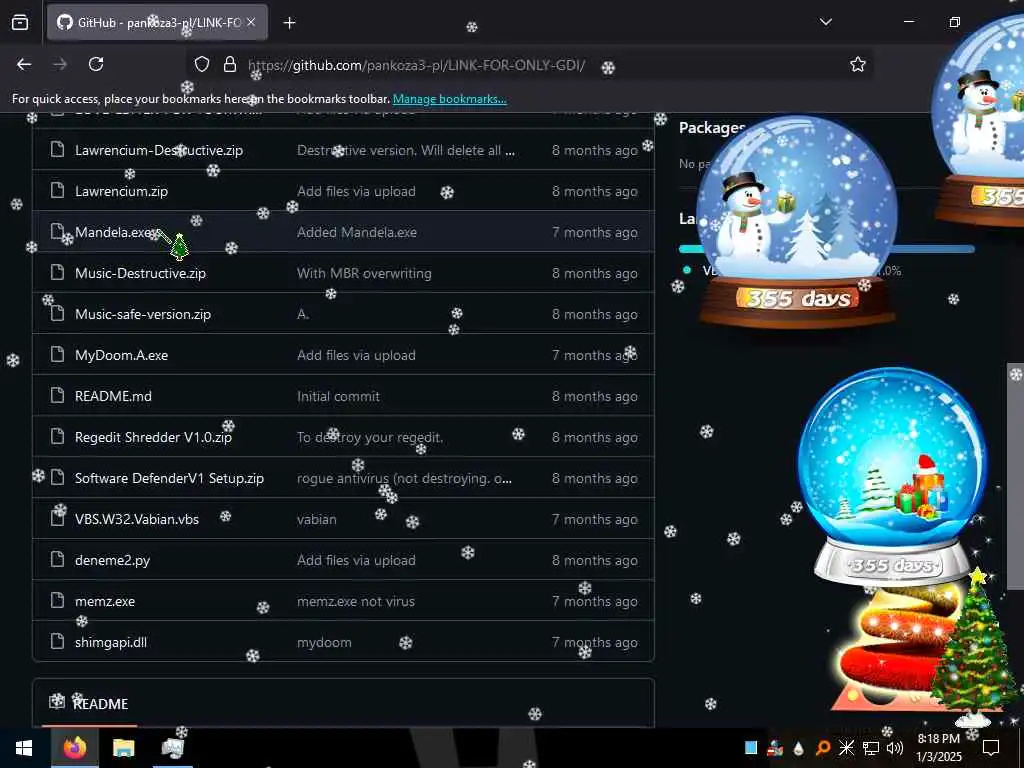The image size is (1024, 768).
Task: Click water drop tray icon
Action: (798, 748)
